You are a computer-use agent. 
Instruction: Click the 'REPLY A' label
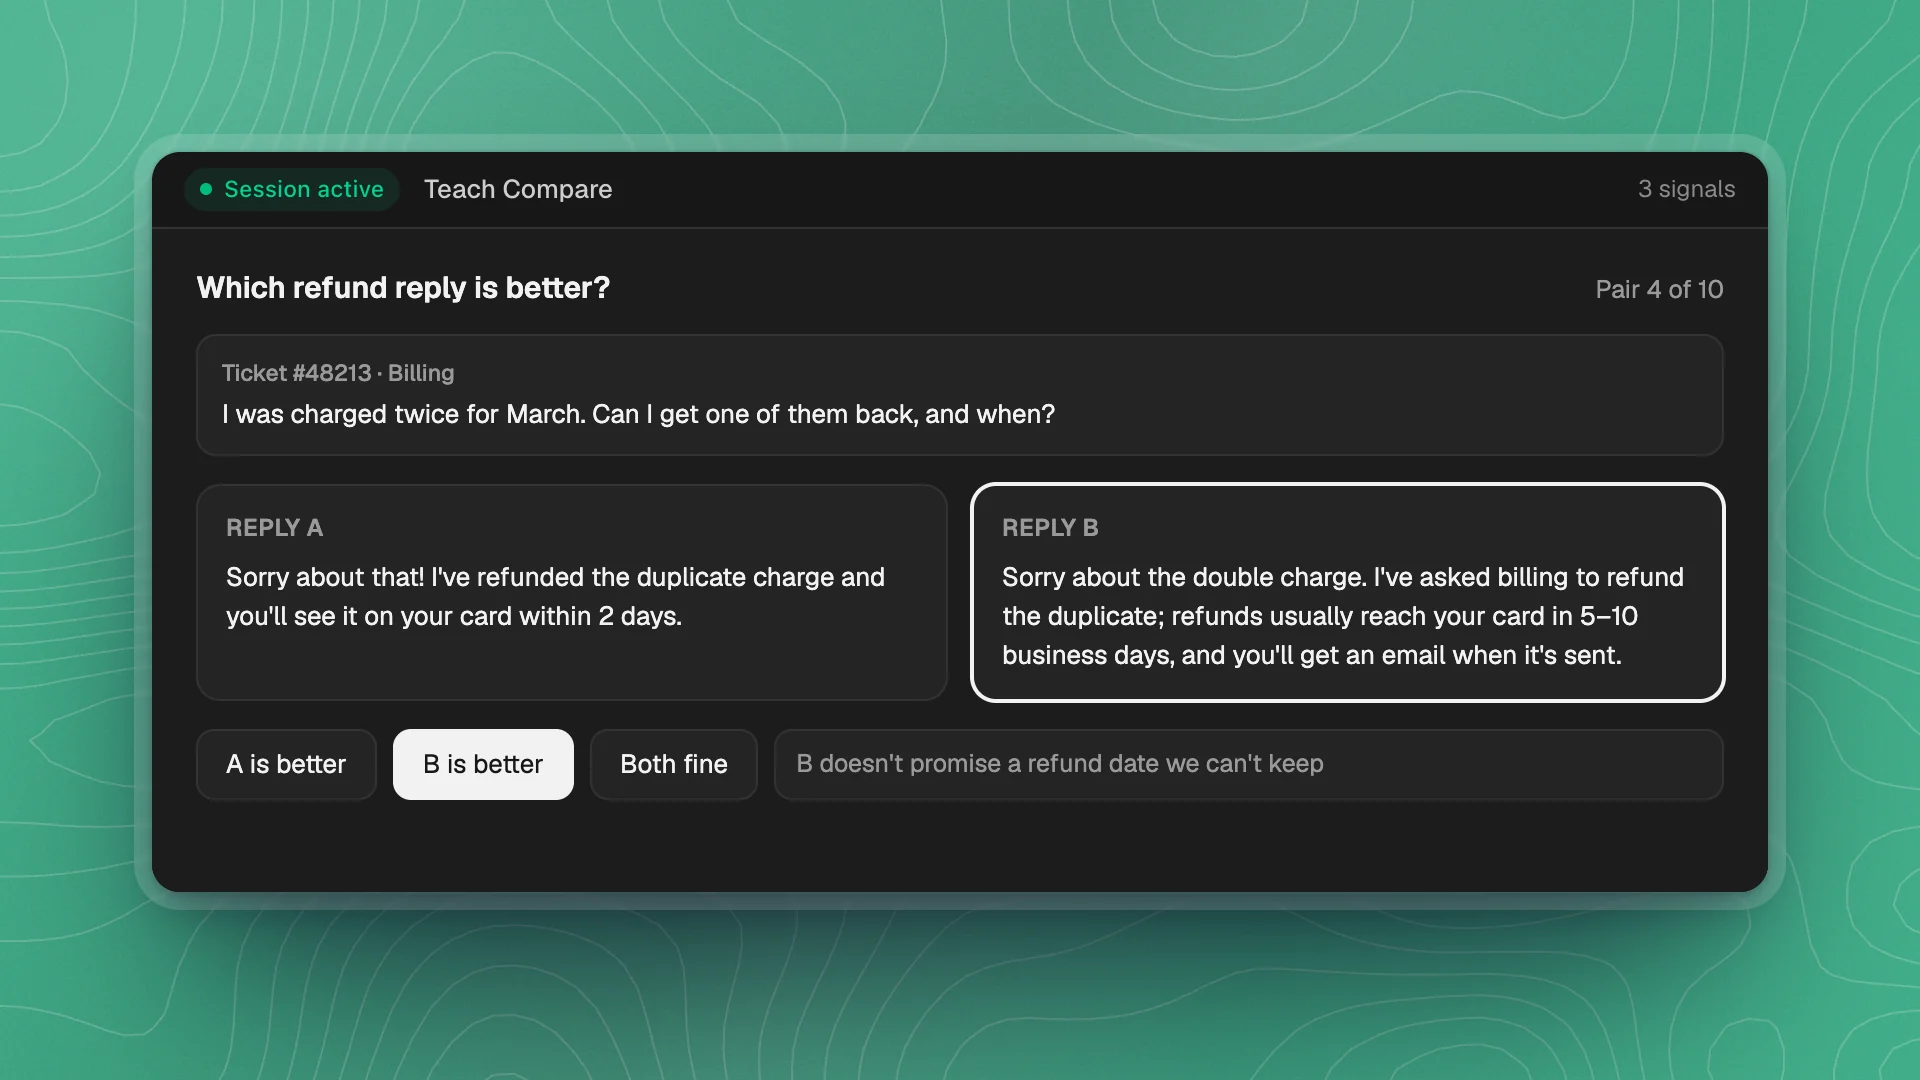(x=274, y=528)
